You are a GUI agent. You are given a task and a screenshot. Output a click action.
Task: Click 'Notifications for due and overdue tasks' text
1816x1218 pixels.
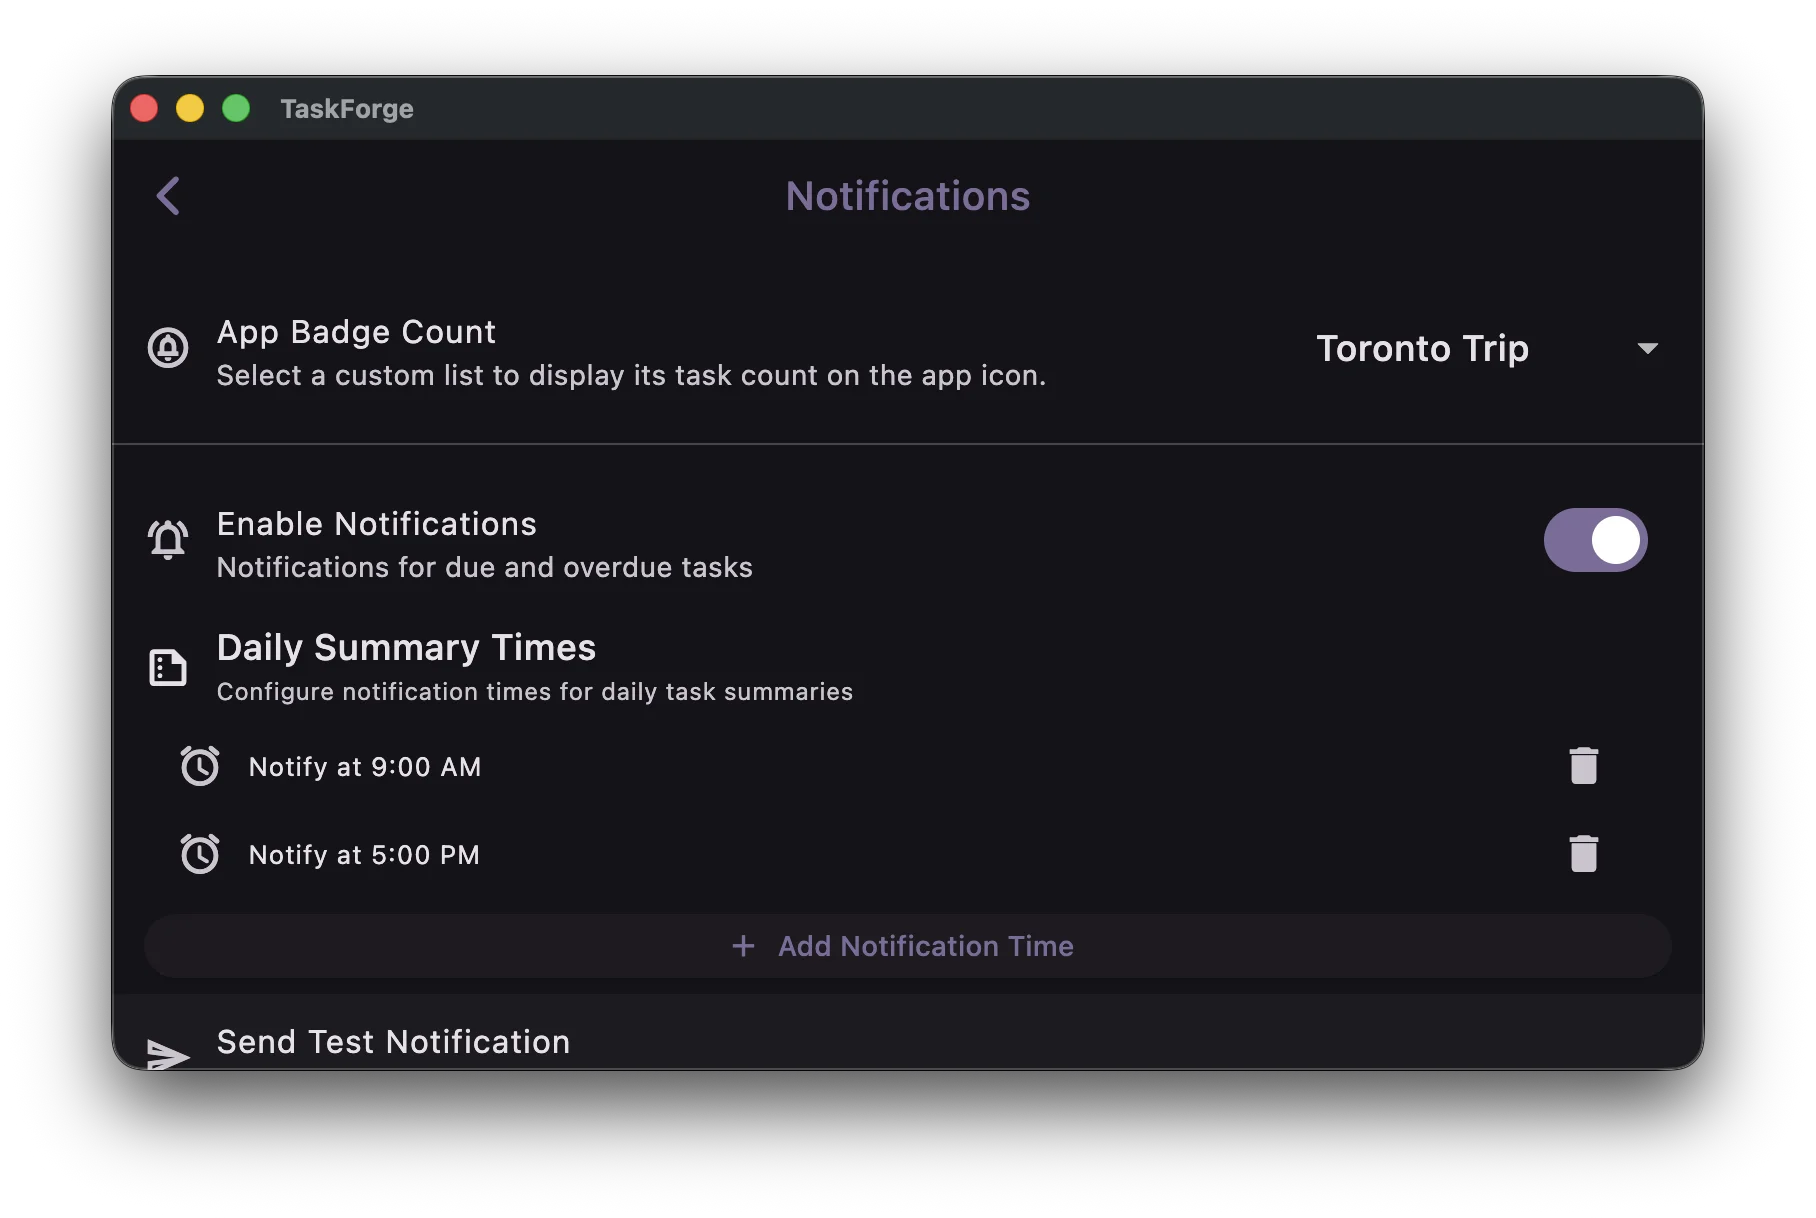click(x=485, y=568)
